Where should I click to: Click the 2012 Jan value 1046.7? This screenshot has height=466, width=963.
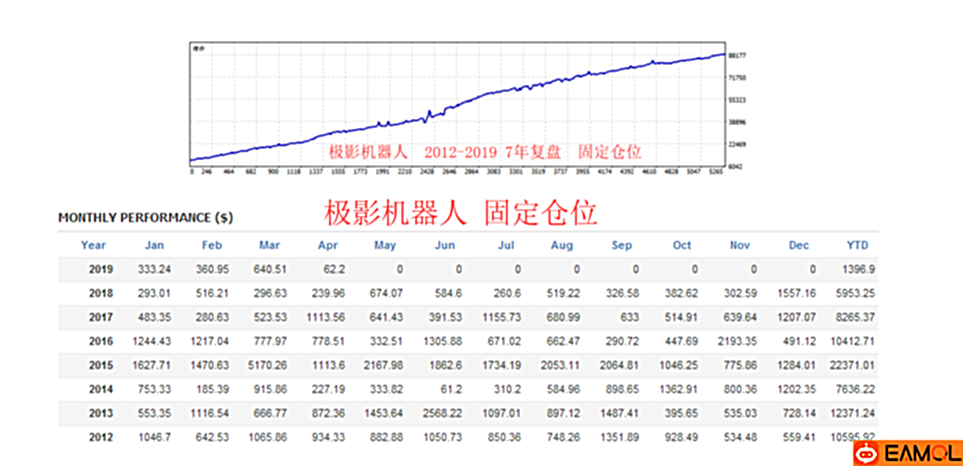(x=155, y=437)
